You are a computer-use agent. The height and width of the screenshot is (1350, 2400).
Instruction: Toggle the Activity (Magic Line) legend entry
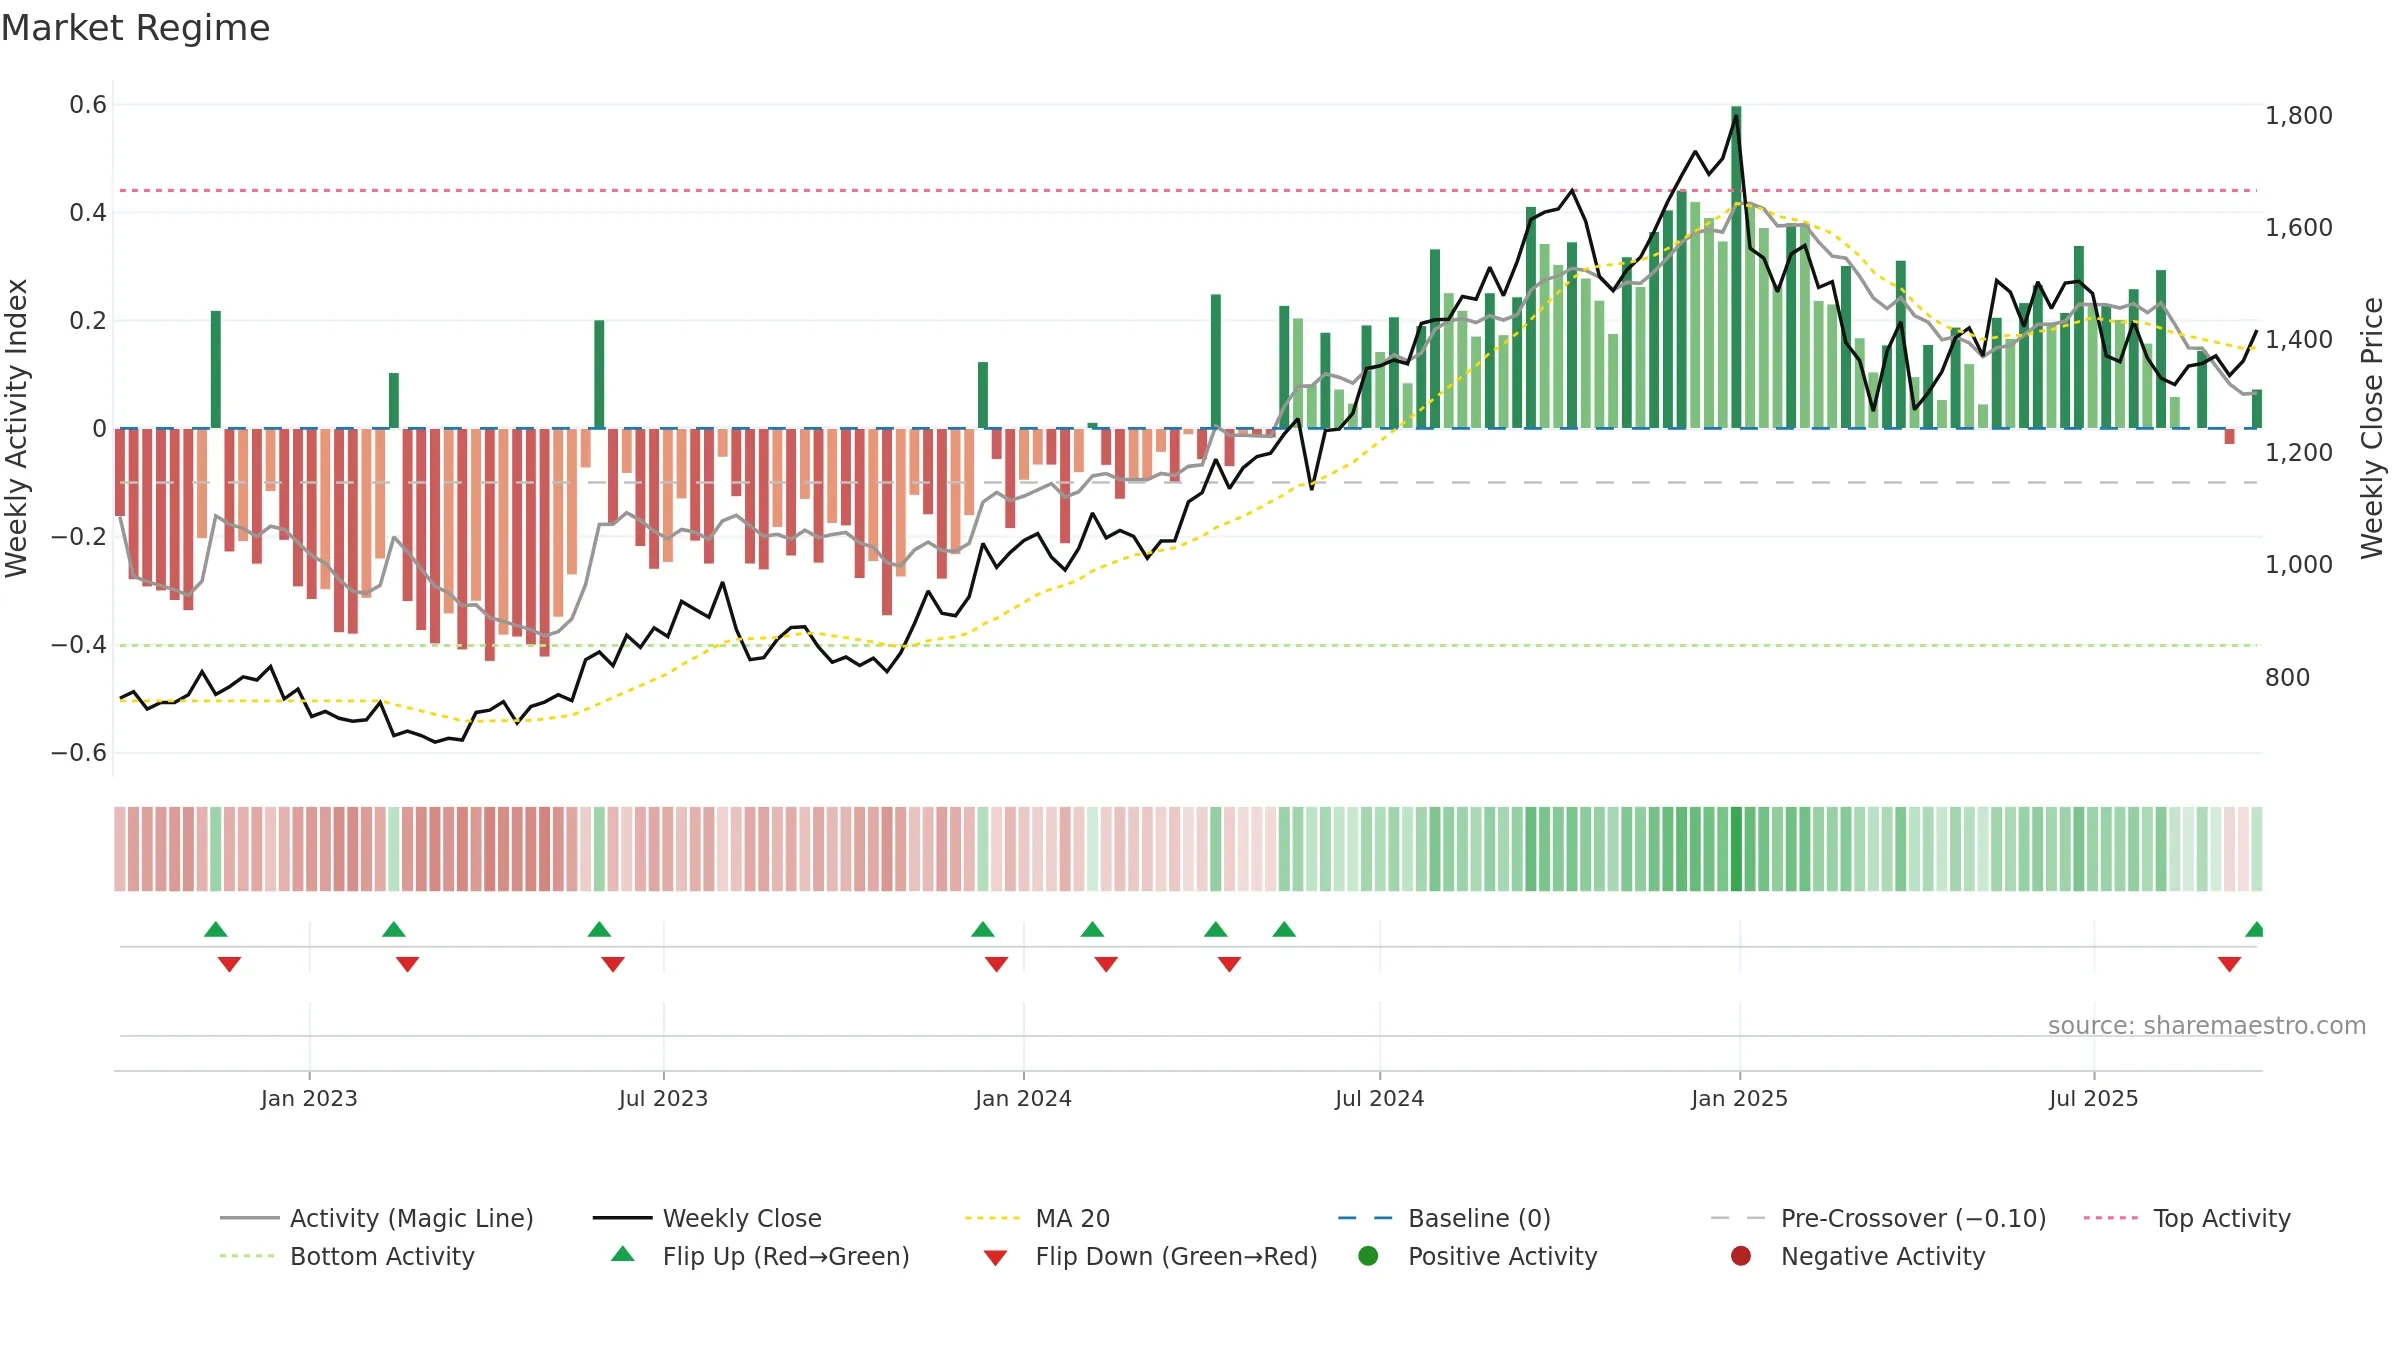click(377, 1218)
